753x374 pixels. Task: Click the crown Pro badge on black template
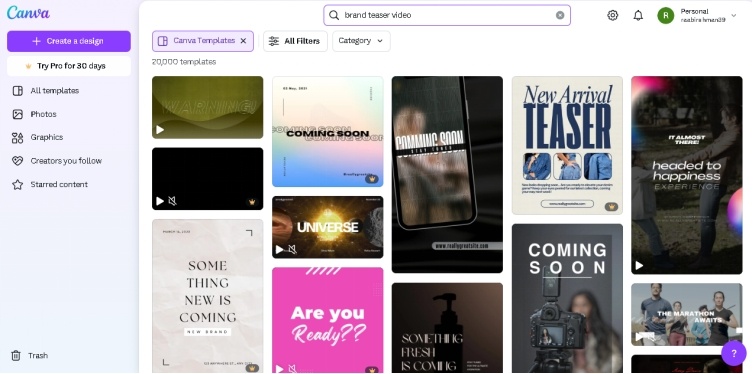pyautogui.click(x=252, y=202)
